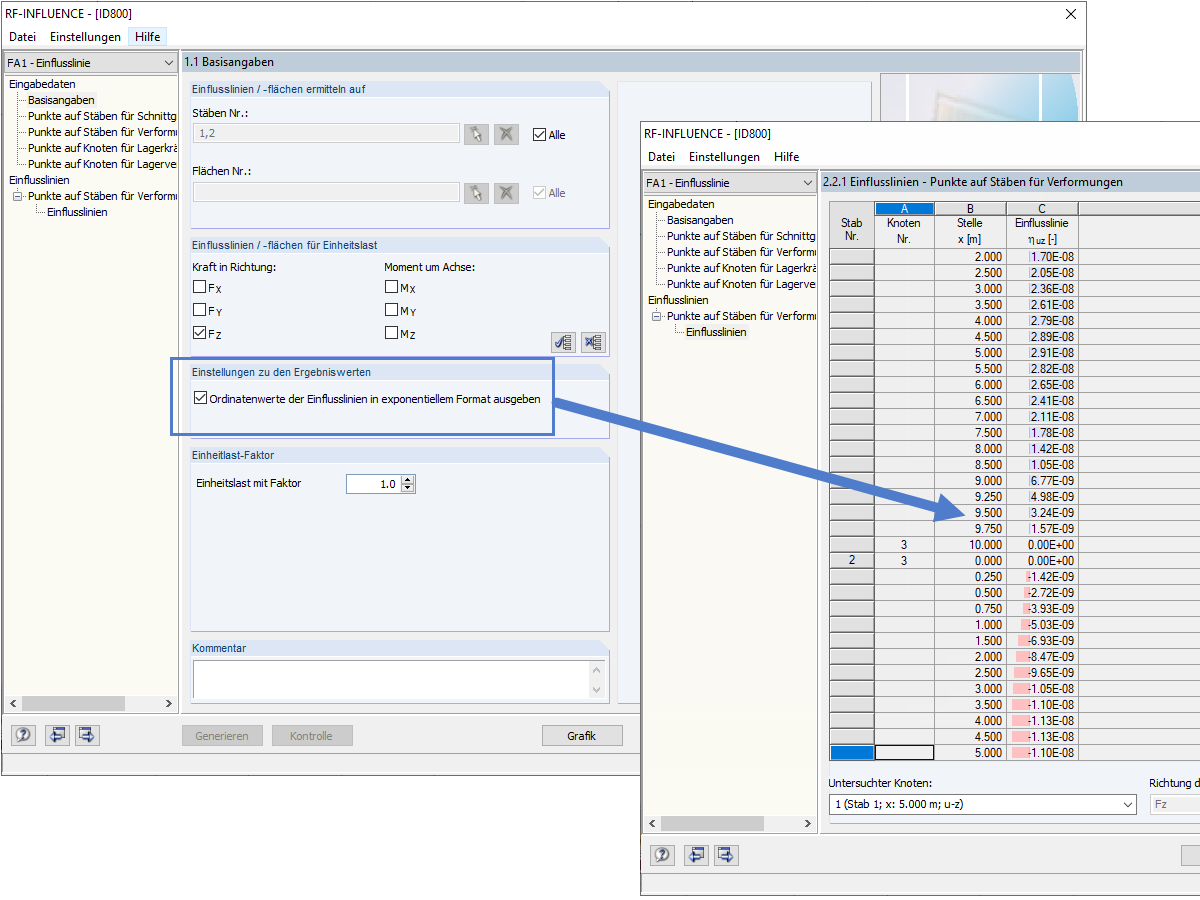Click the Kontrolle button
Image resolution: width=1200 pixels, height=900 pixels.
coord(311,736)
